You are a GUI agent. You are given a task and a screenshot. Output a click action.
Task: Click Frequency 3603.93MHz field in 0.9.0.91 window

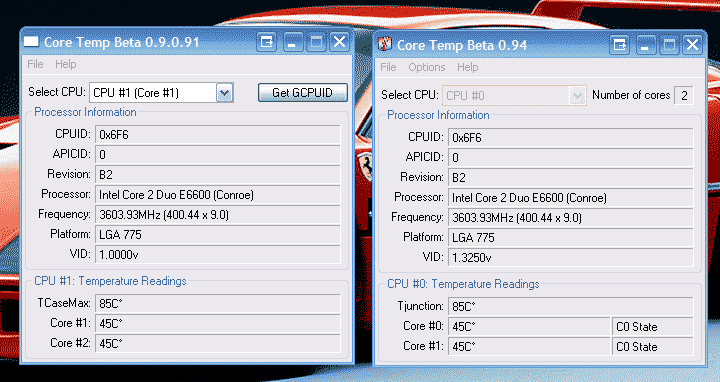point(218,214)
